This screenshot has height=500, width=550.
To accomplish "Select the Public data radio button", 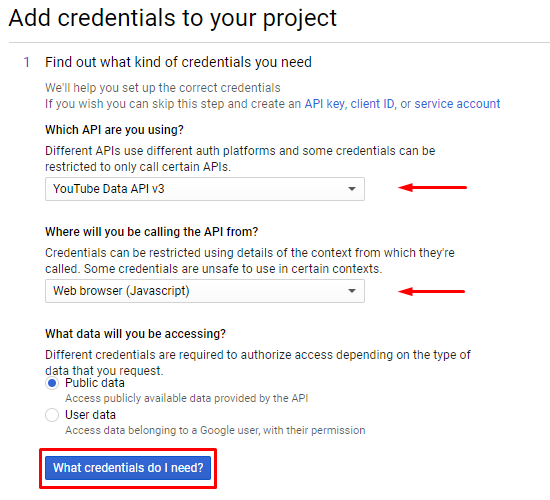I will [x=52, y=383].
